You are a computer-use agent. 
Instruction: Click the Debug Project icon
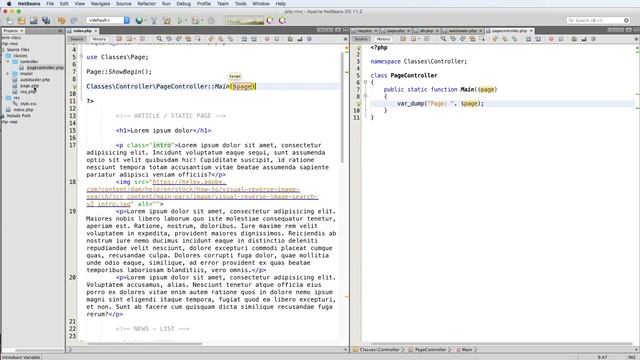196,20
